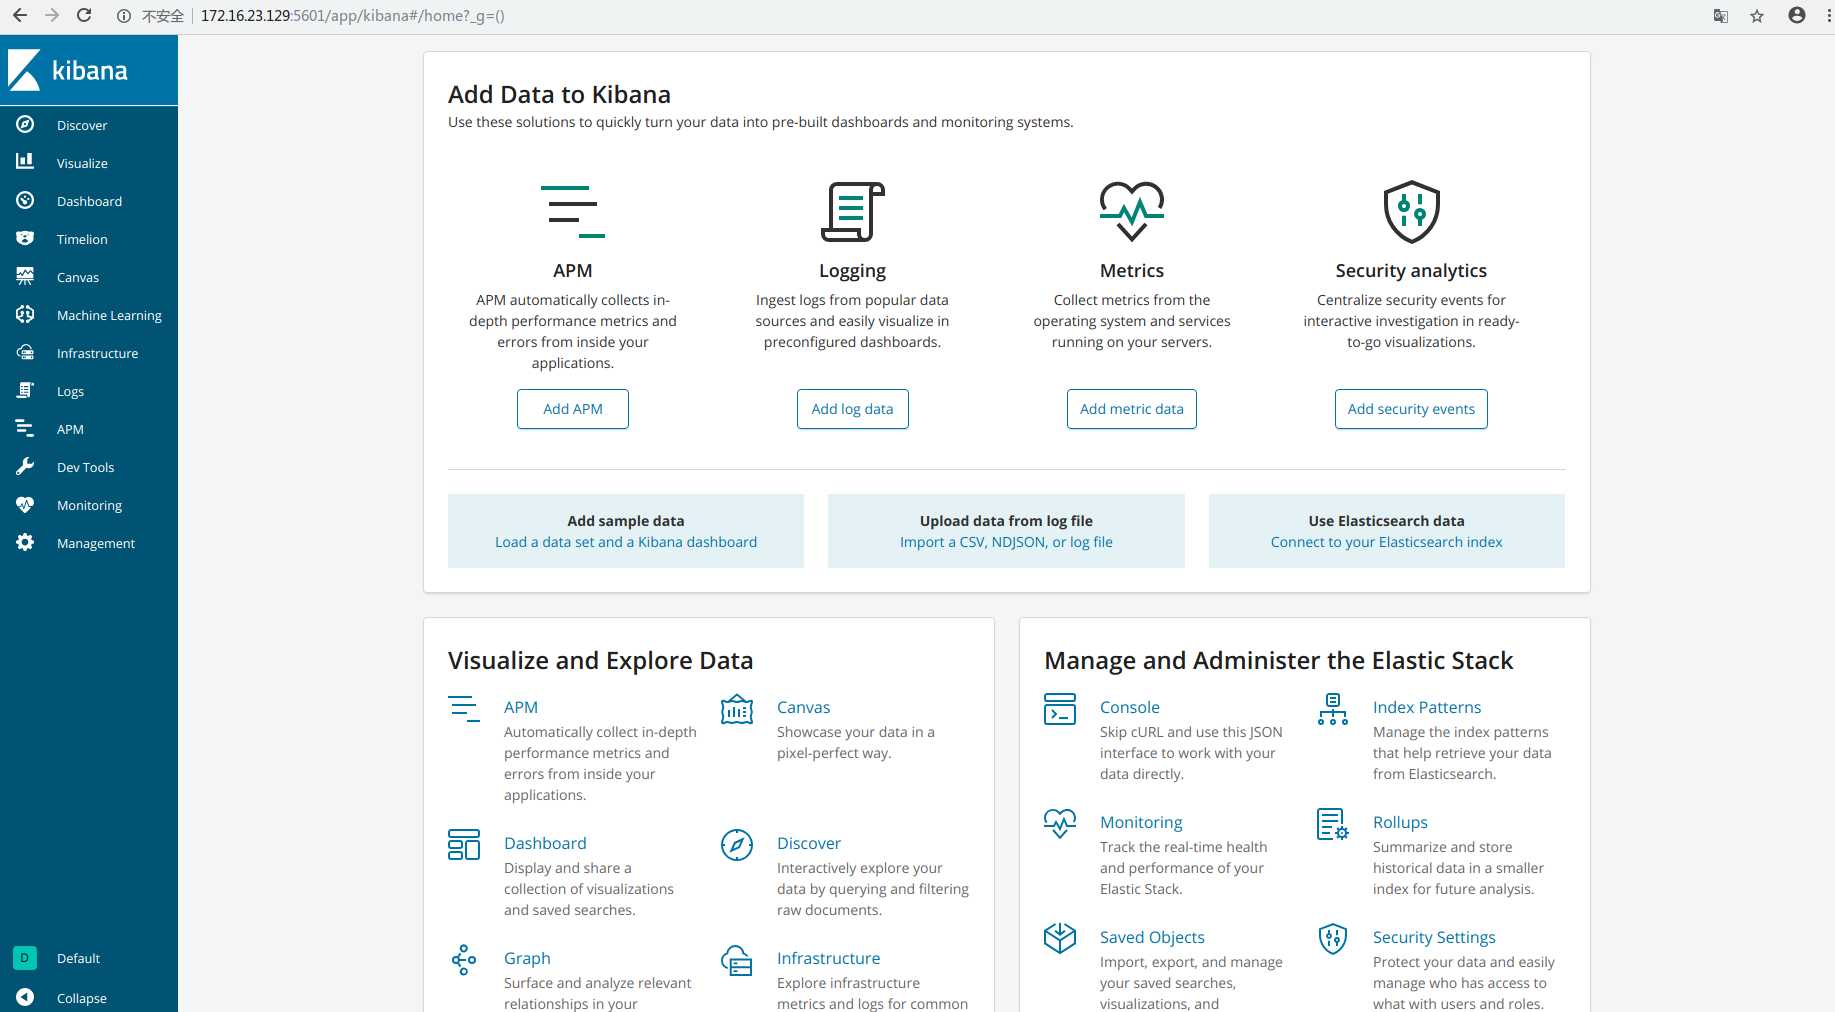Click the Infrastructure icon in Visualize section

tap(737, 960)
